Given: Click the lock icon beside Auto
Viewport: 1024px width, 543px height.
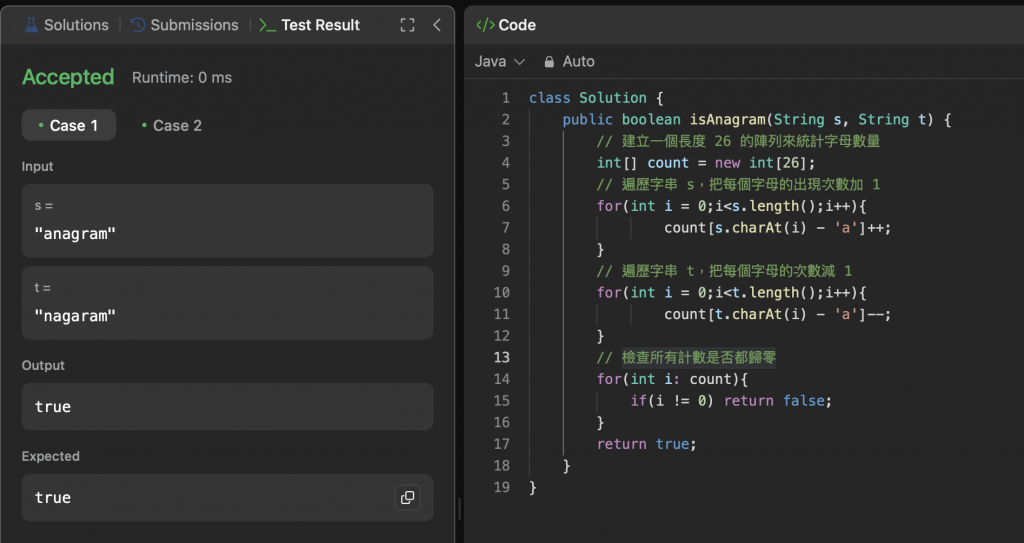Looking at the screenshot, I should pyautogui.click(x=549, y=62).
